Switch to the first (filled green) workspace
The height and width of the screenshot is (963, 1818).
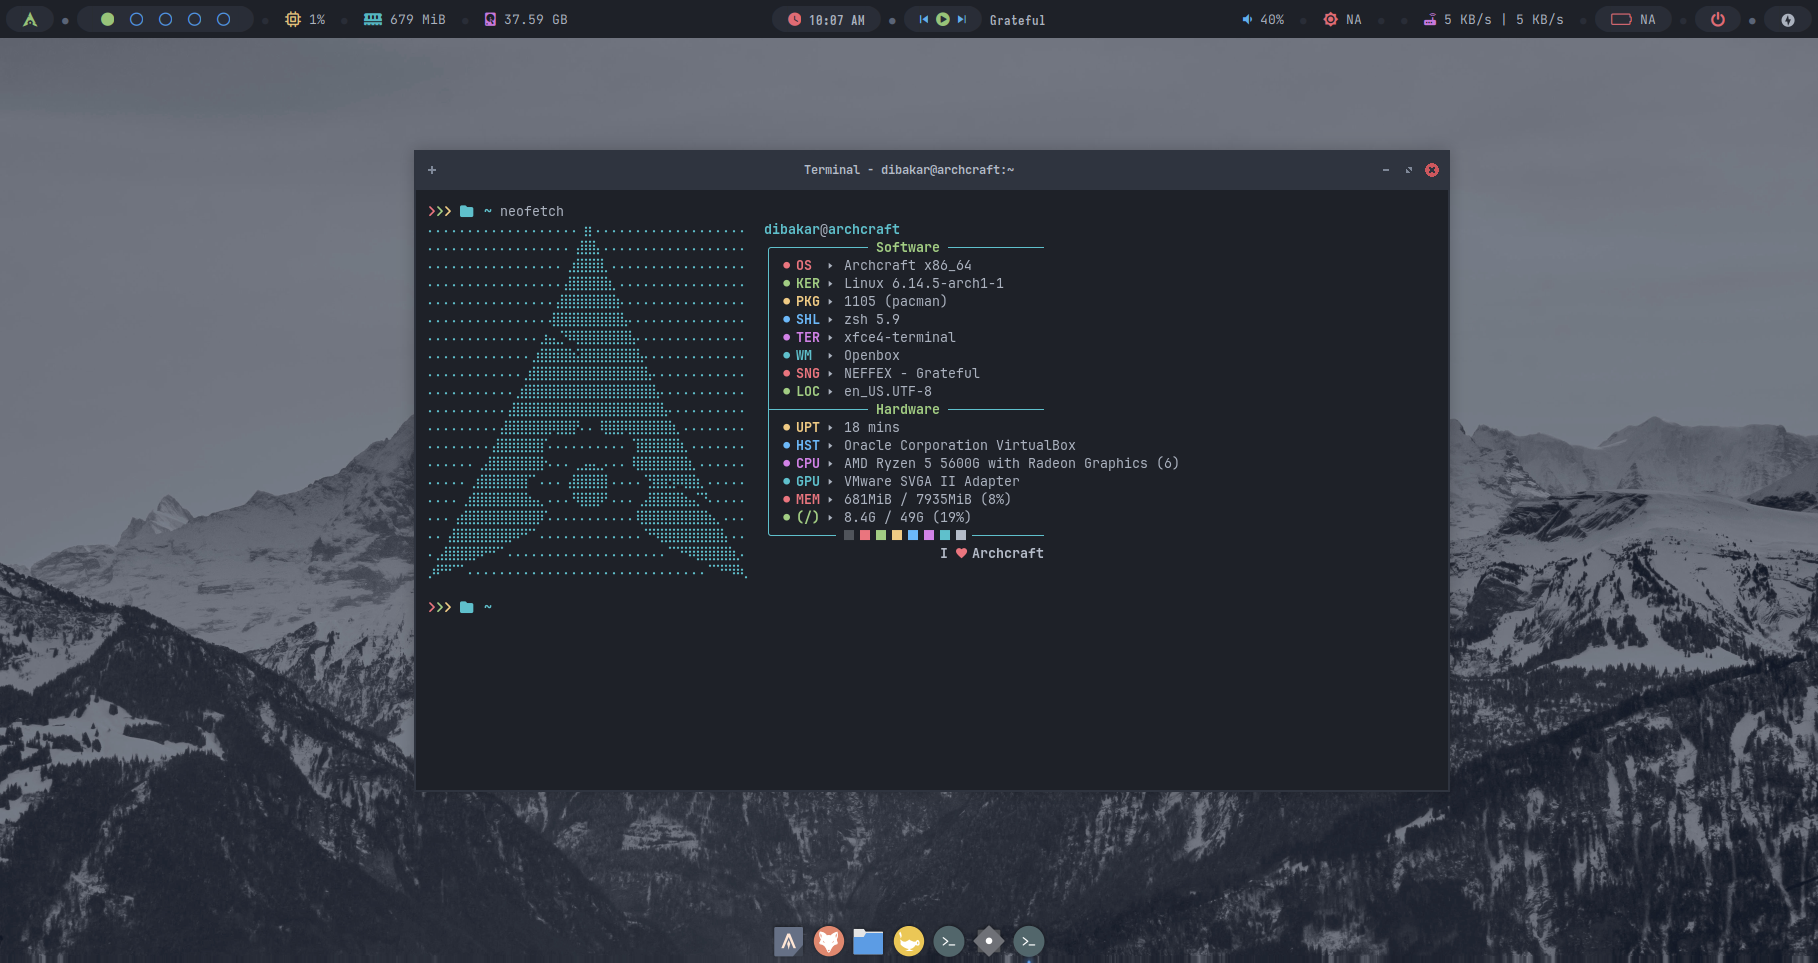coord(108,19)
